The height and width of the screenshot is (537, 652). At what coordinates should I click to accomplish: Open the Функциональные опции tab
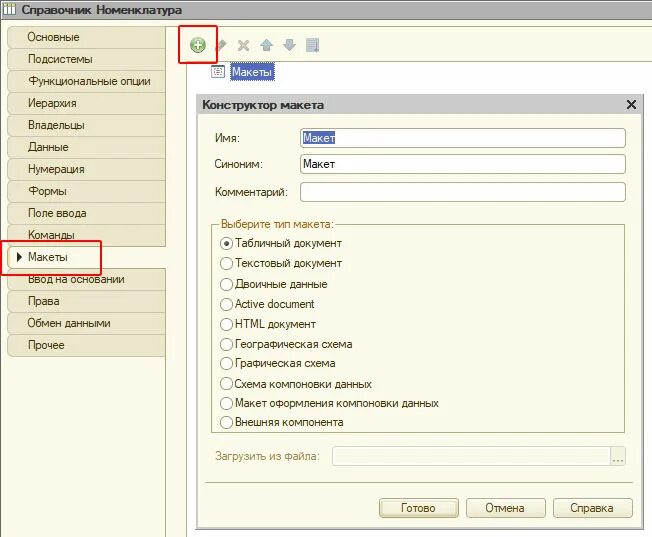coord(86,81)
